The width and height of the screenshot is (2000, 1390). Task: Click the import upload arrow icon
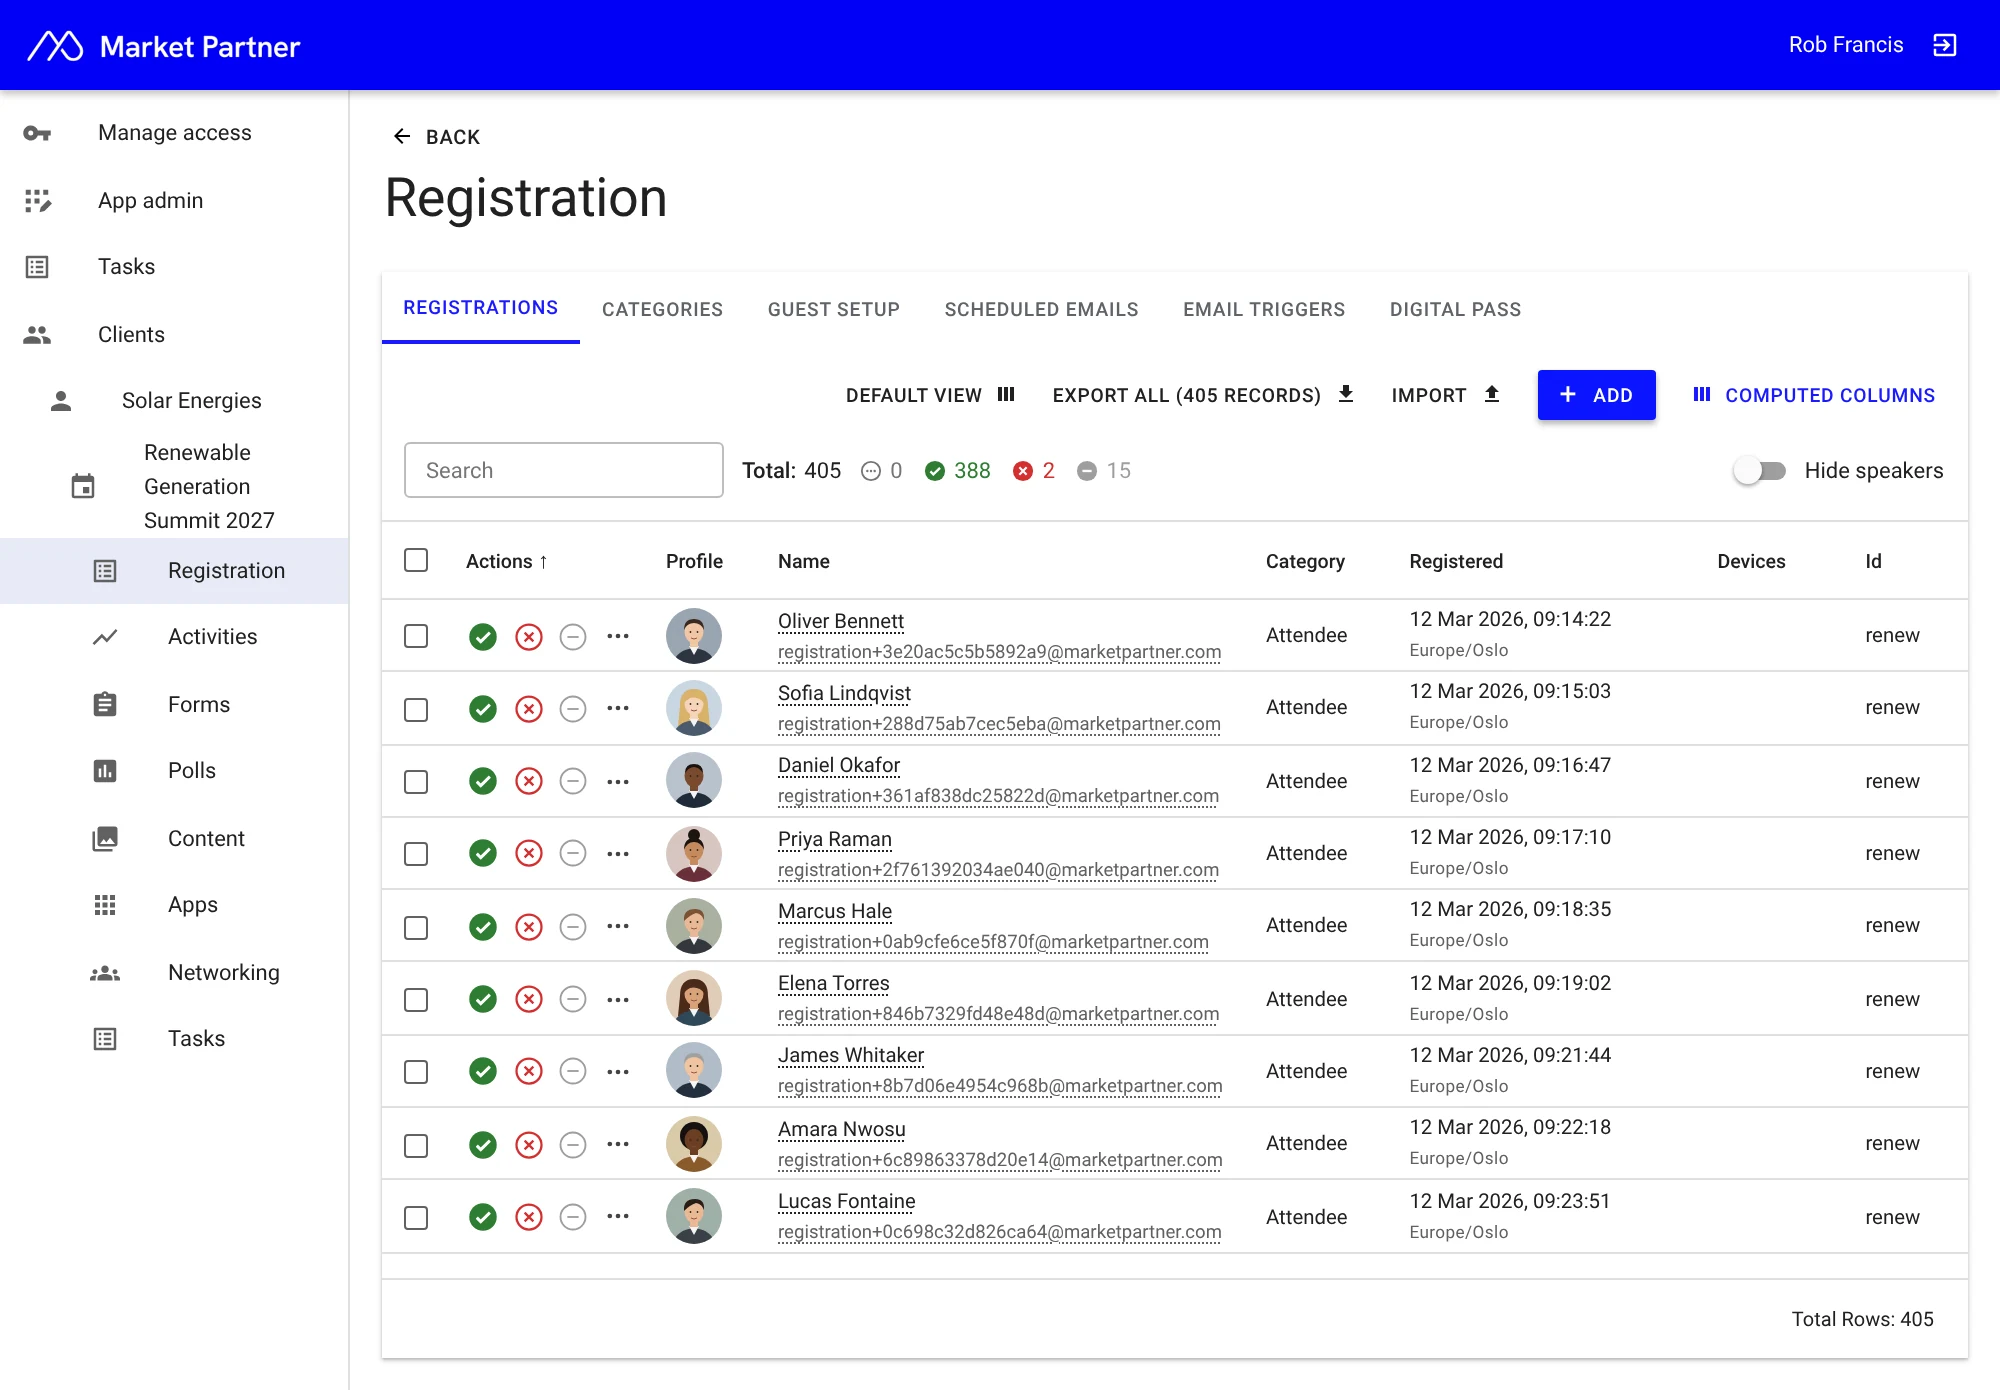[1492, 394]
